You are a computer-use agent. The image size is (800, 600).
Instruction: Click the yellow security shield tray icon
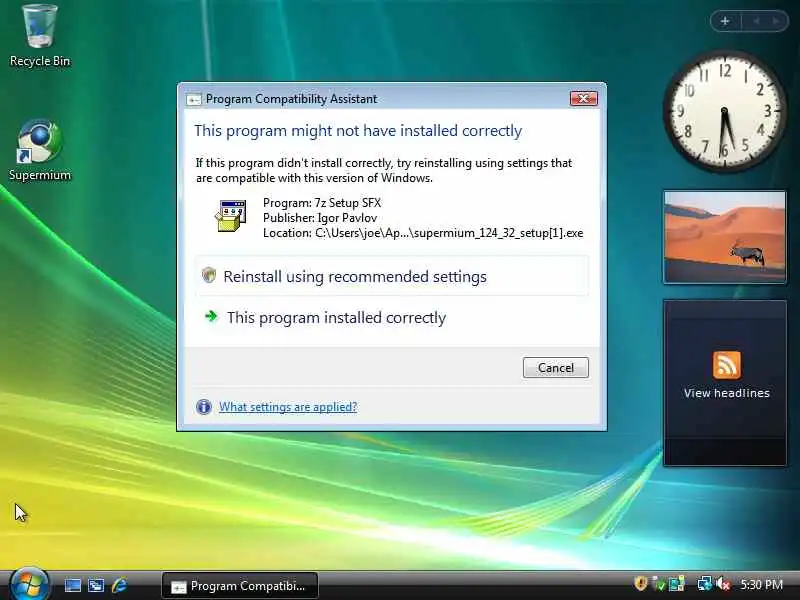641,583
